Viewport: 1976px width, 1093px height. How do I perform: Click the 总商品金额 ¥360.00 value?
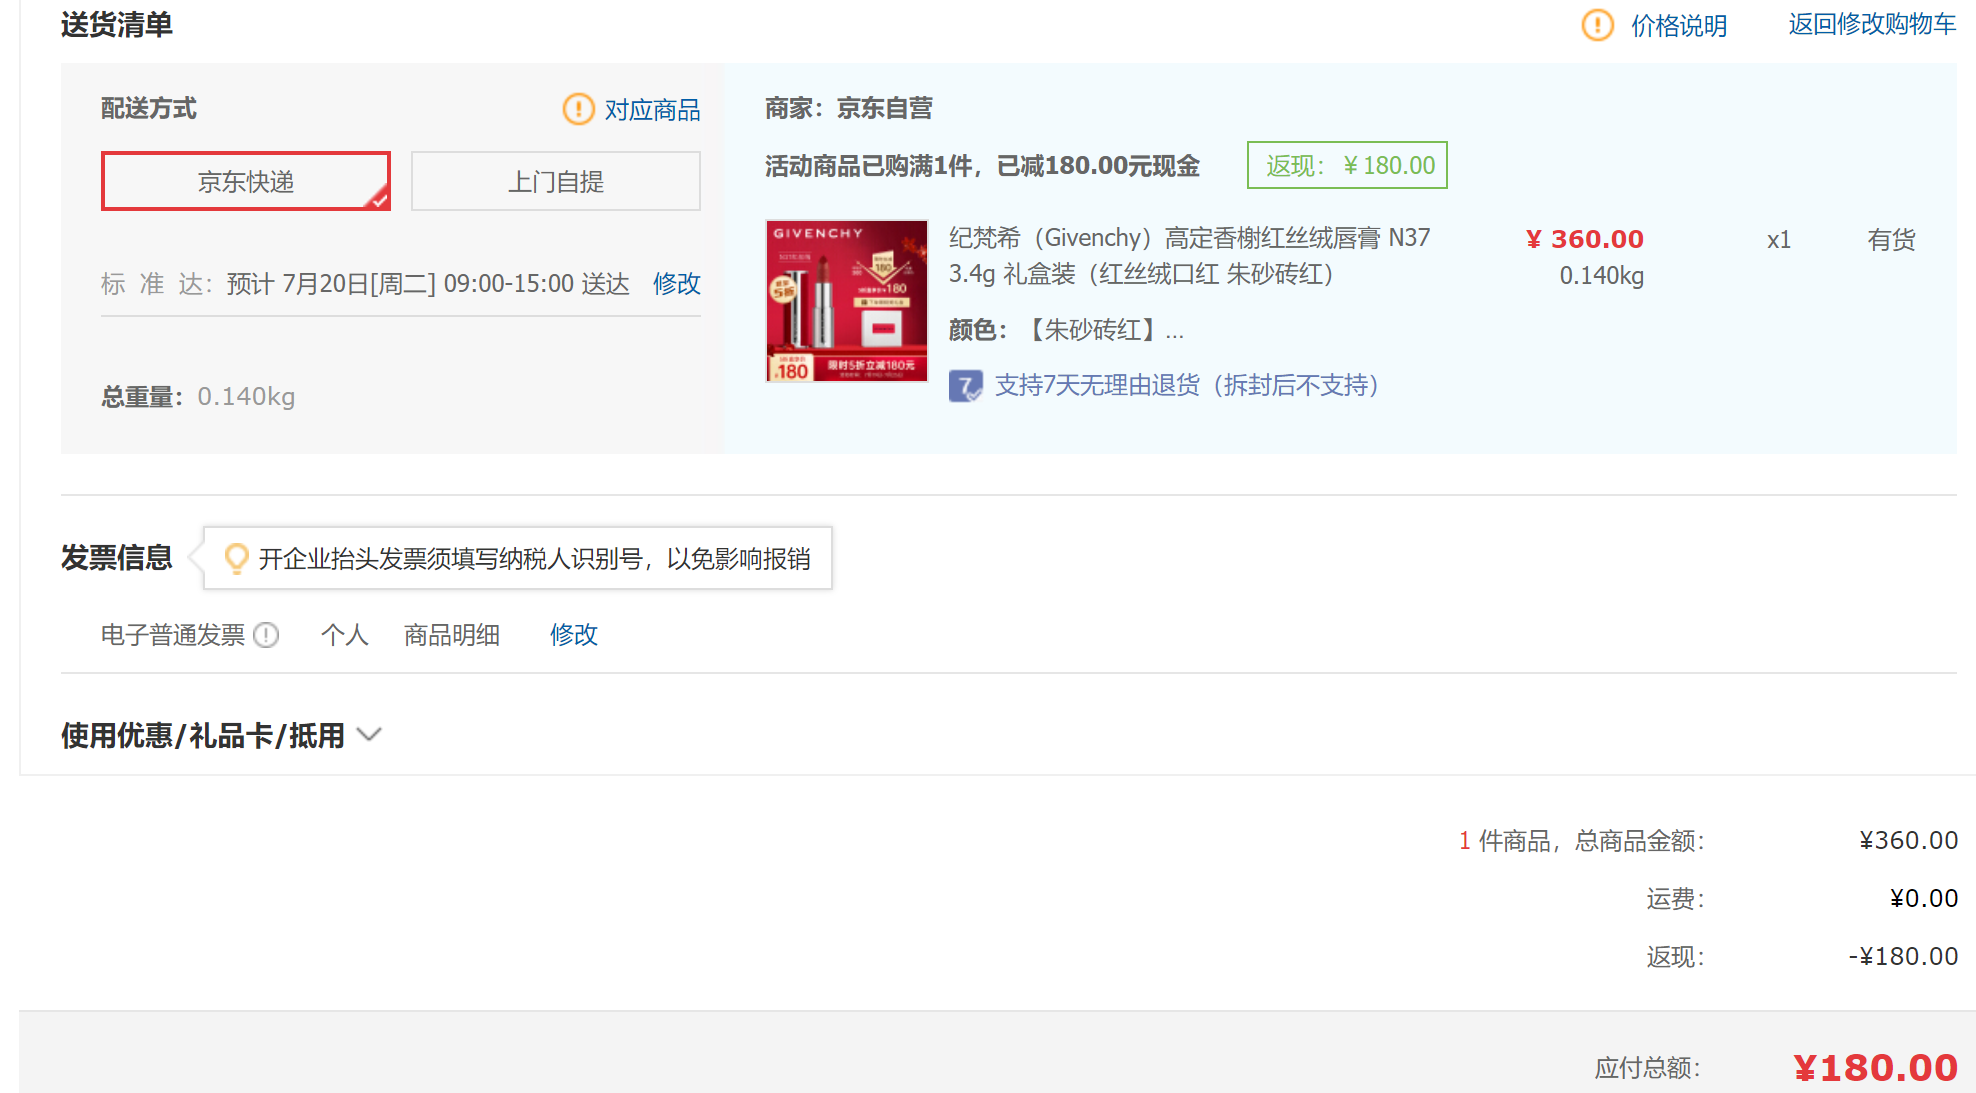point(1908,841)
